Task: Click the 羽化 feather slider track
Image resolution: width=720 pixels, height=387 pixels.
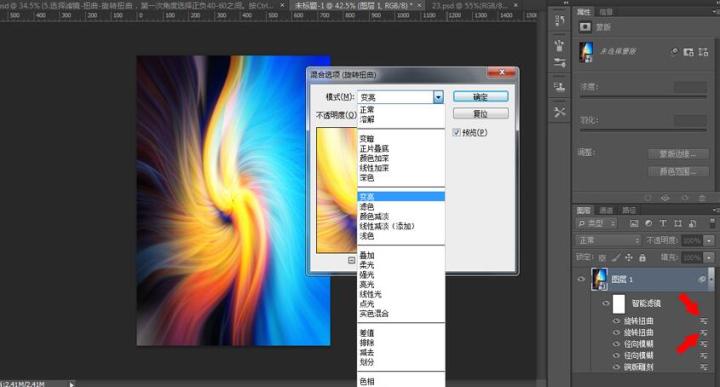Action: tap(643, 130)
